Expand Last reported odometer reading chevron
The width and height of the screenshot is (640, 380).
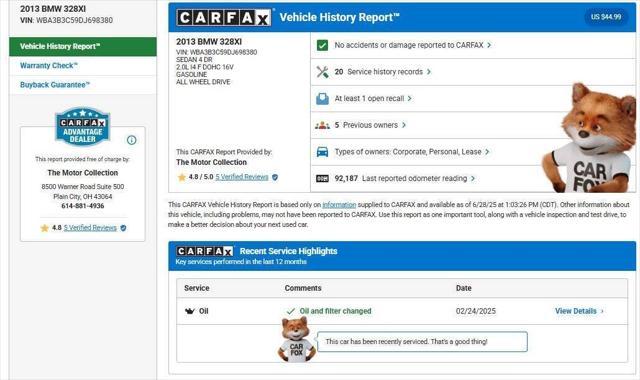[x=473, y=179]
